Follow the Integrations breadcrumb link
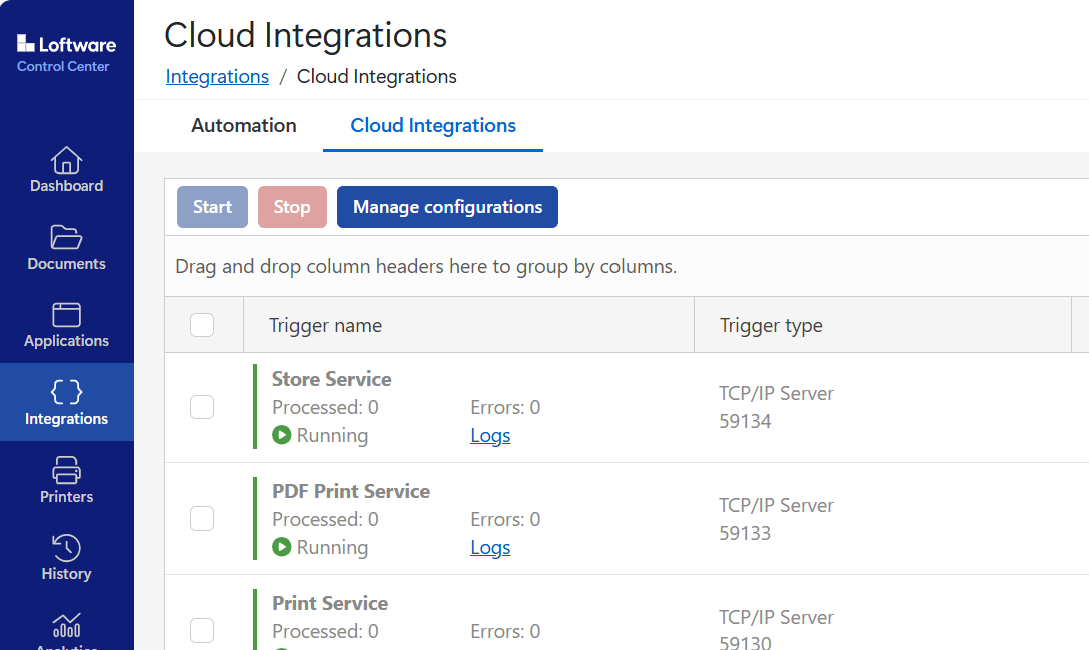1089x650 pixels. click(x=217, y=76)
